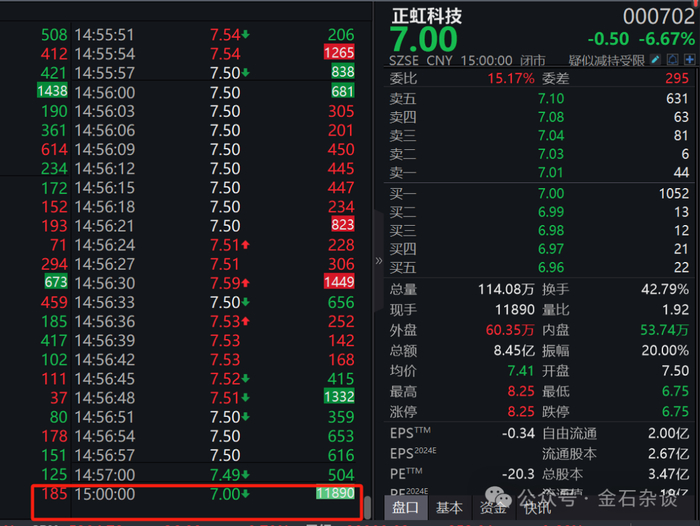Click the highlighted 823 volume at 14:56:21
The width and height of the screenshot is (700, 526).
pyautogui.click(x=342, y=225)
